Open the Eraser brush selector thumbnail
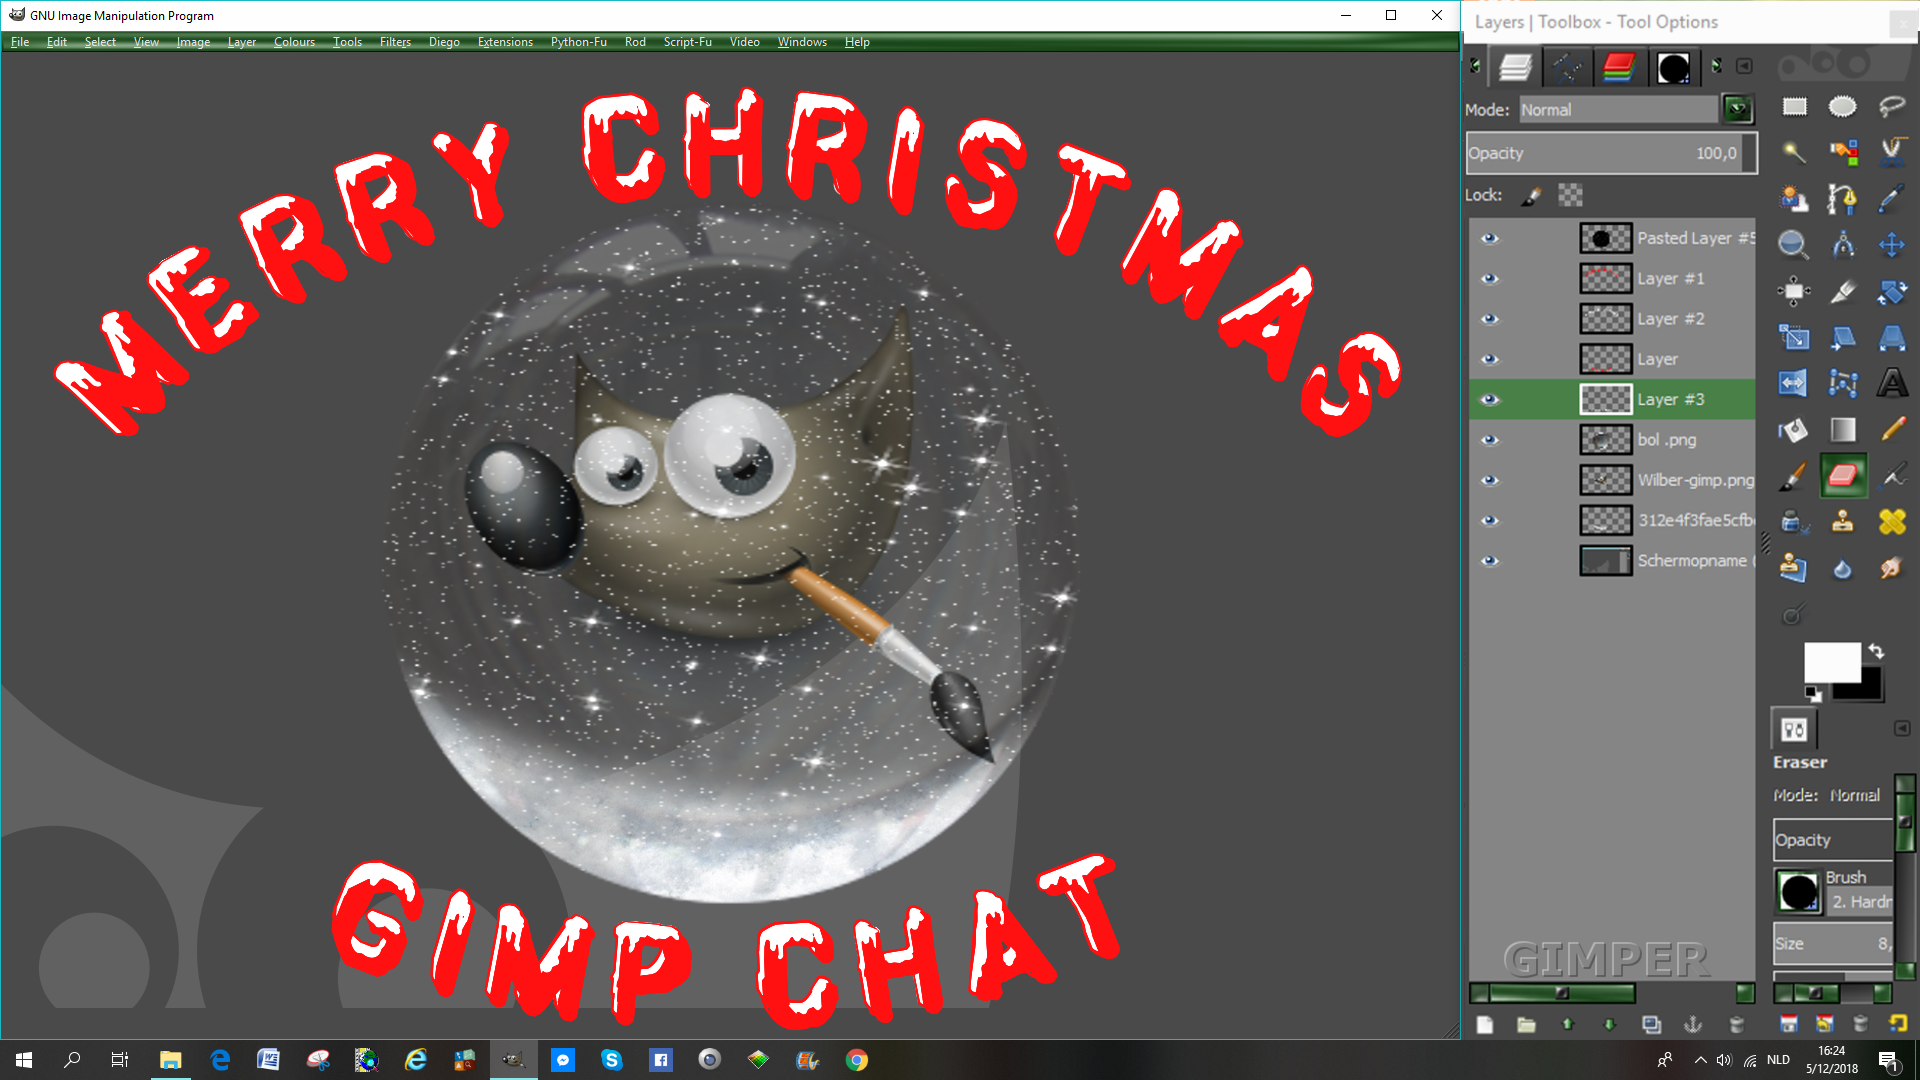This screenshot has width=1920, height=1080. coord(1799,891)
